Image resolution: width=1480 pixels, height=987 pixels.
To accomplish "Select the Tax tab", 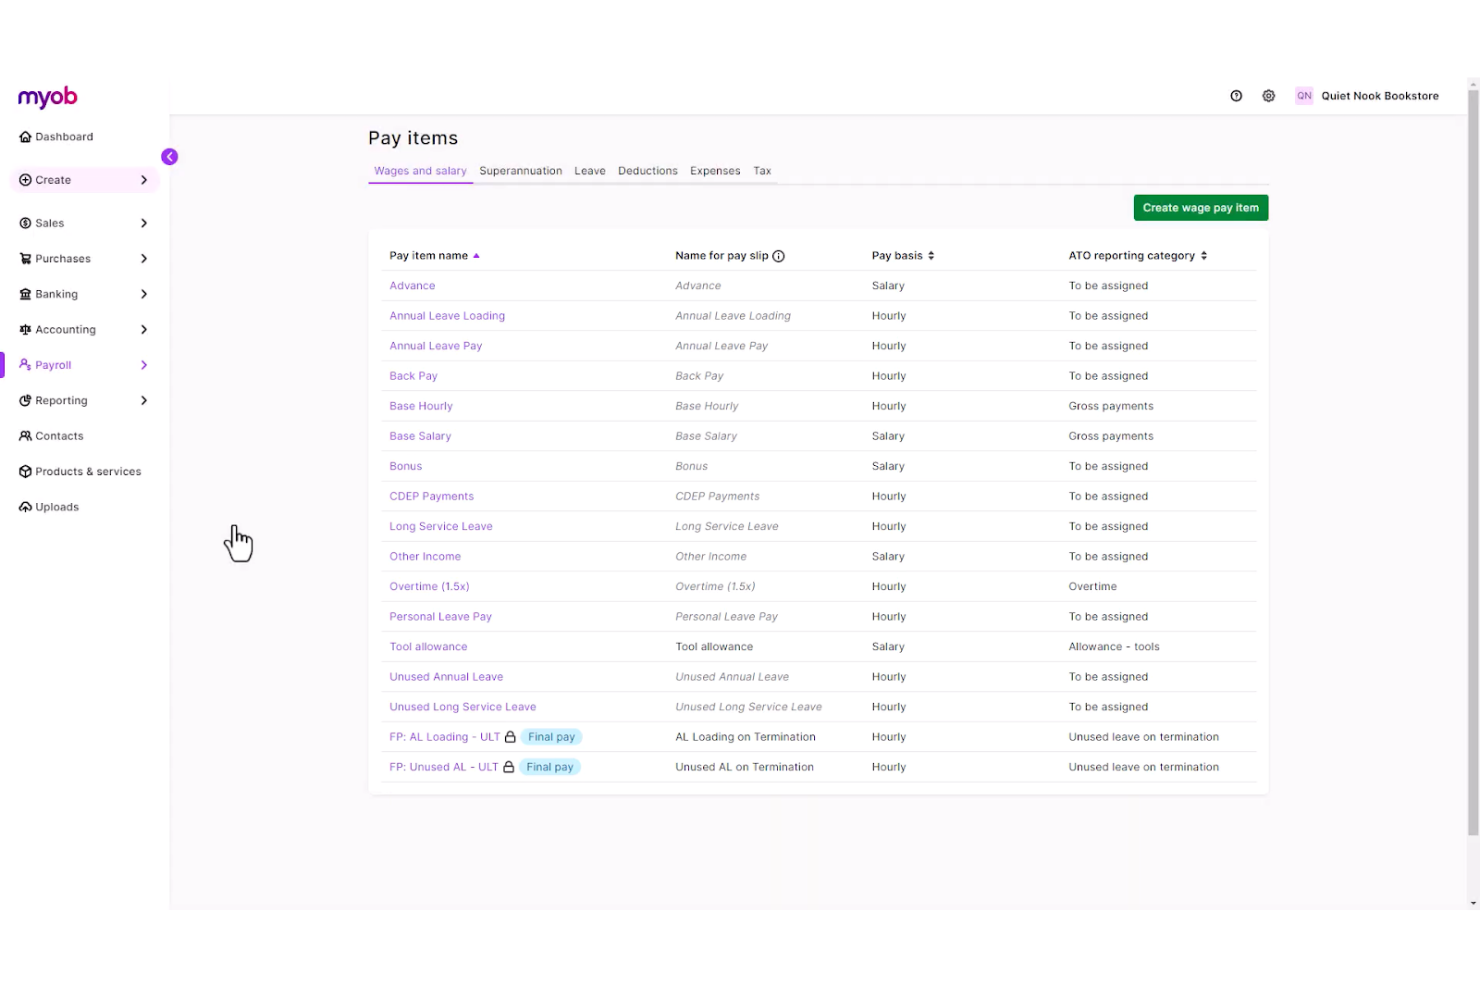I will point(762,170).
